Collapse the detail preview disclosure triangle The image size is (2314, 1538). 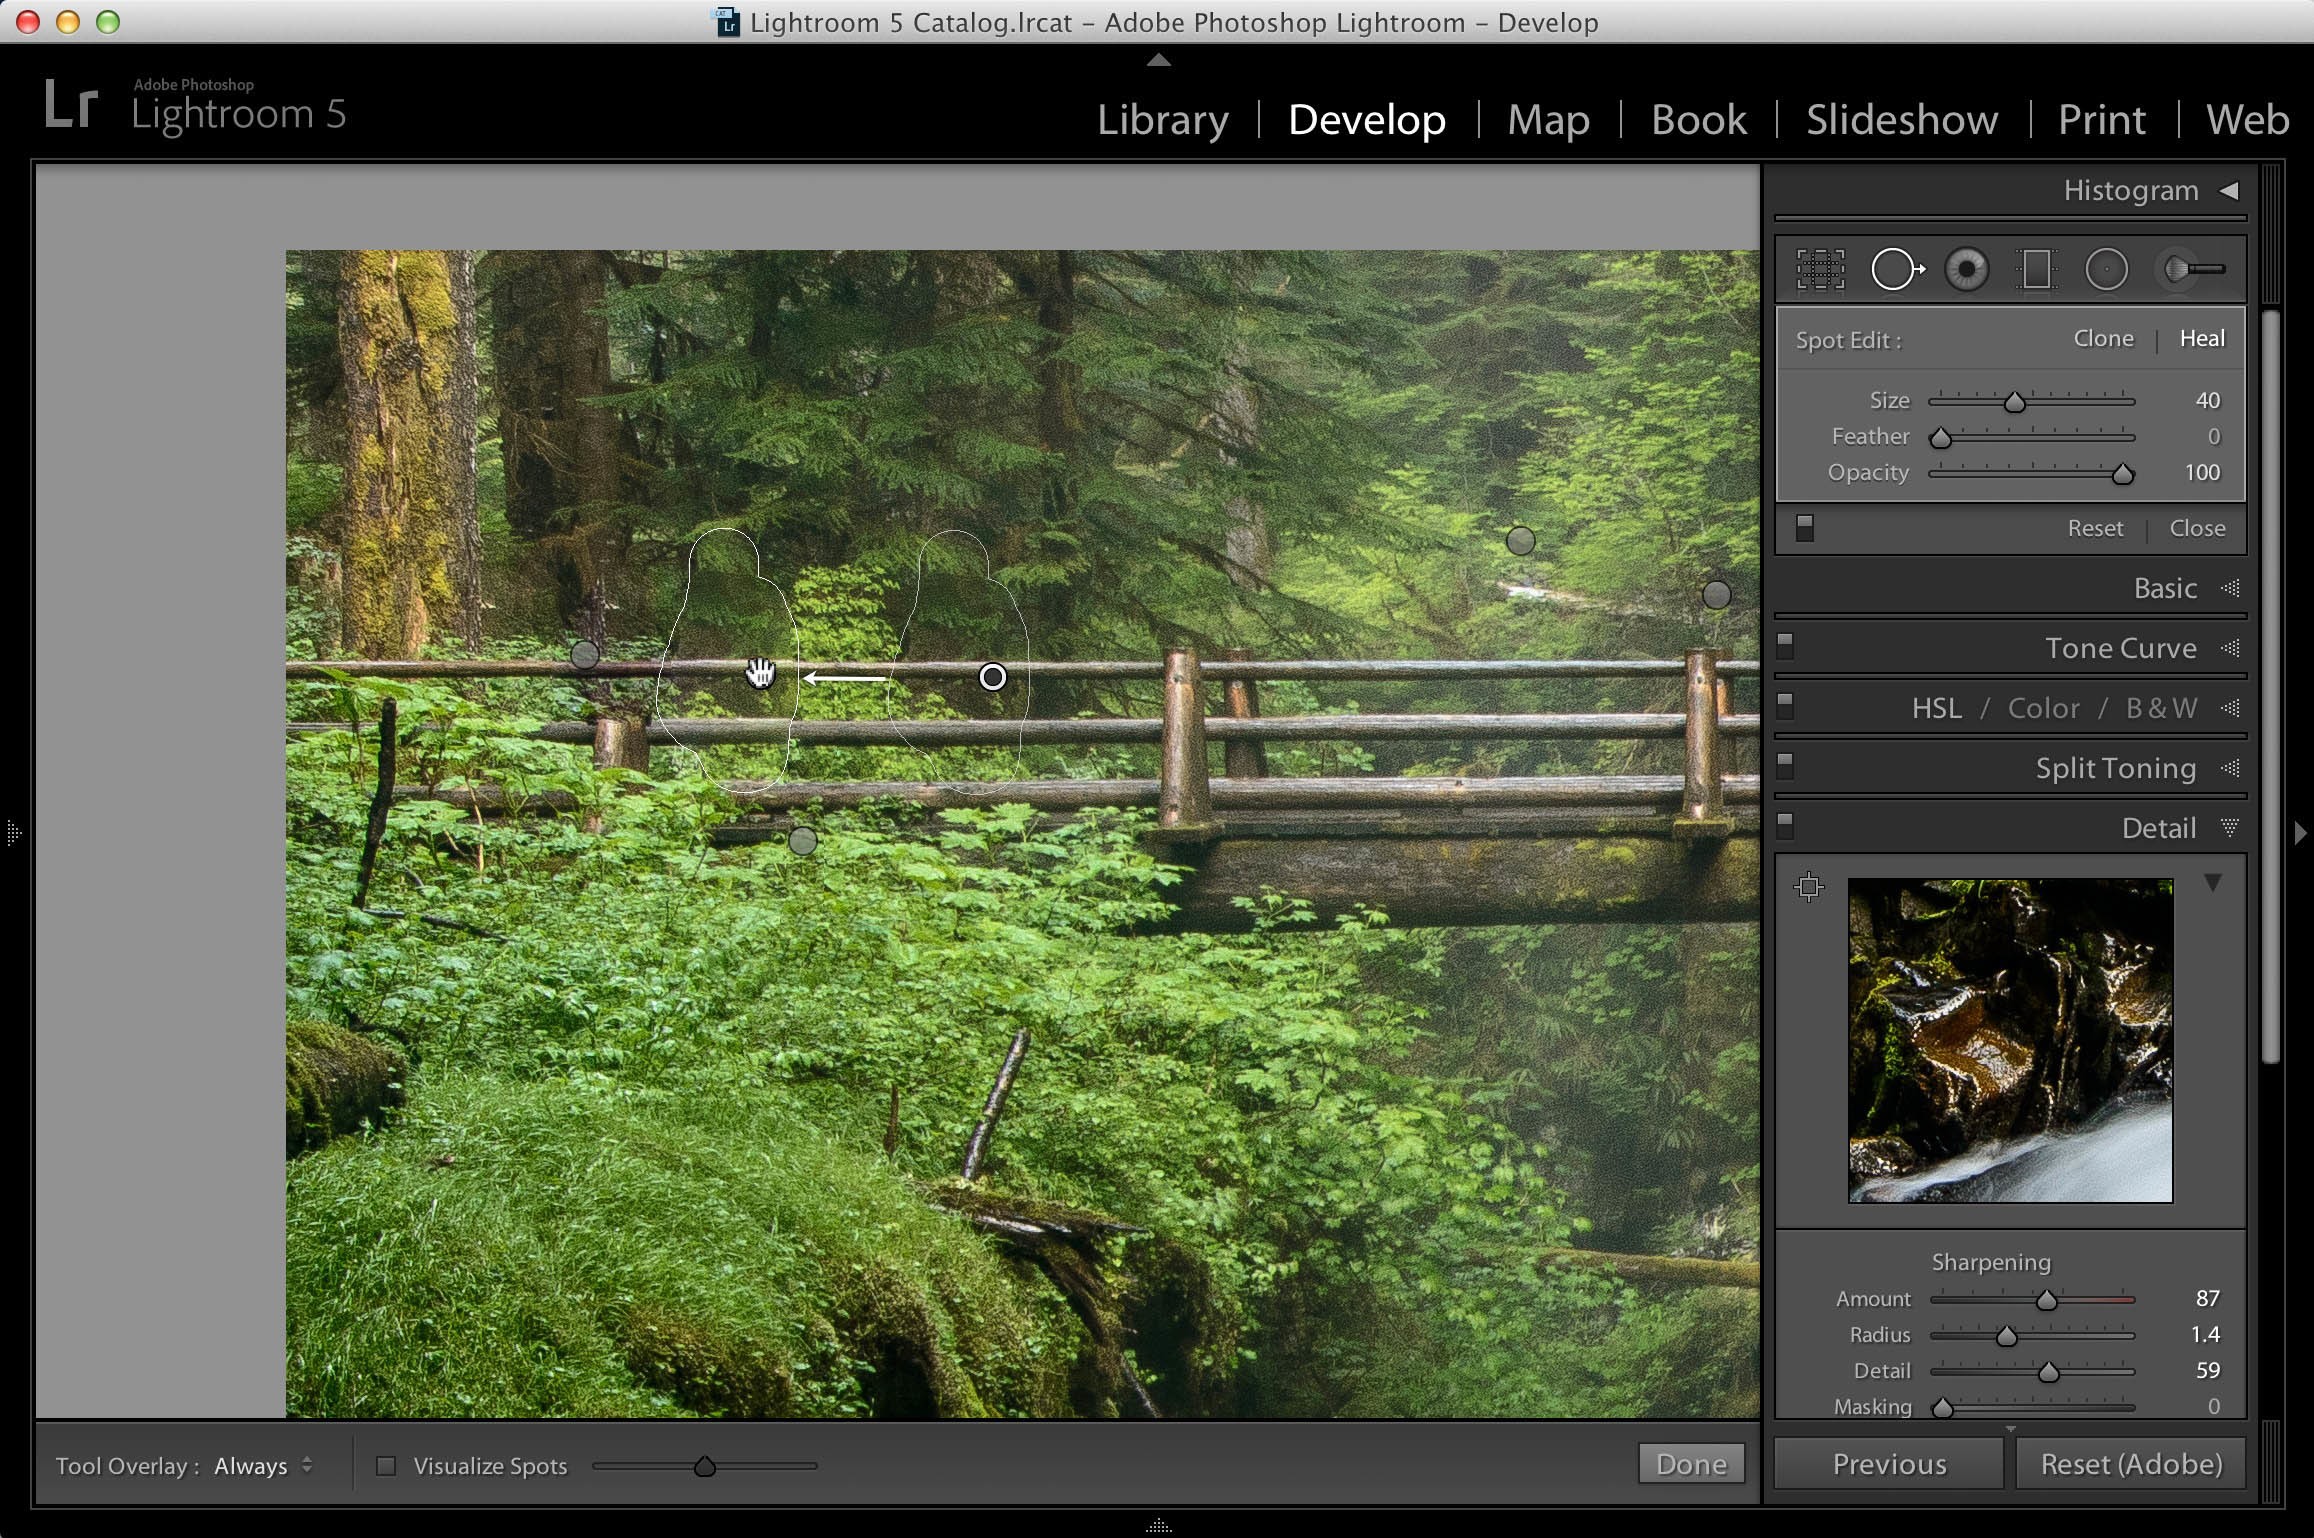pos(2213,883)
